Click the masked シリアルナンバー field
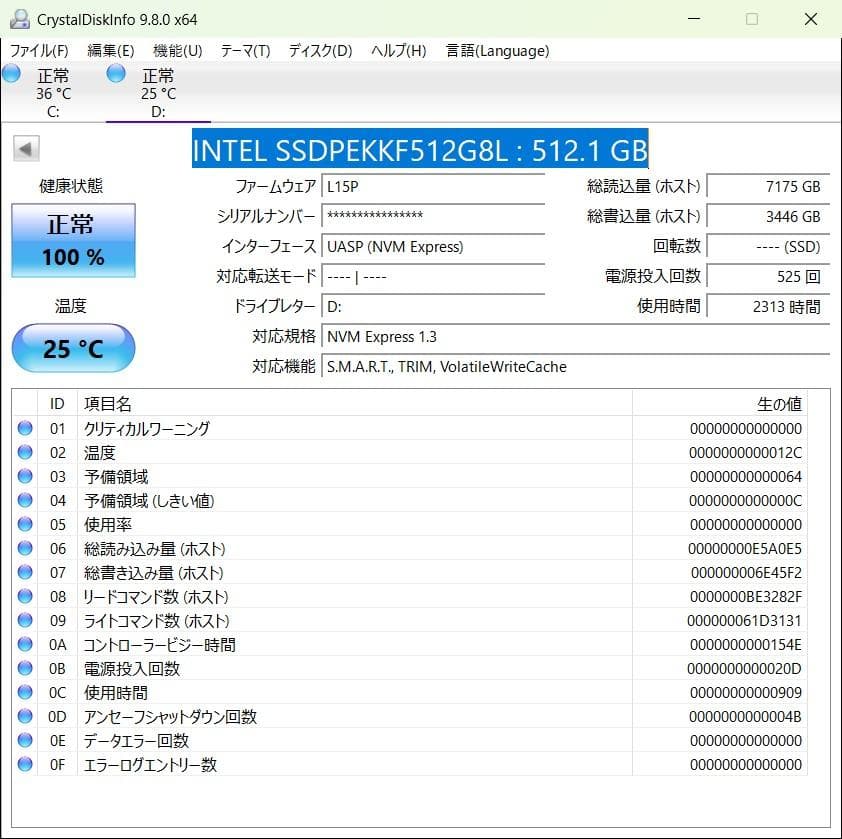 (x=433, y=216)
